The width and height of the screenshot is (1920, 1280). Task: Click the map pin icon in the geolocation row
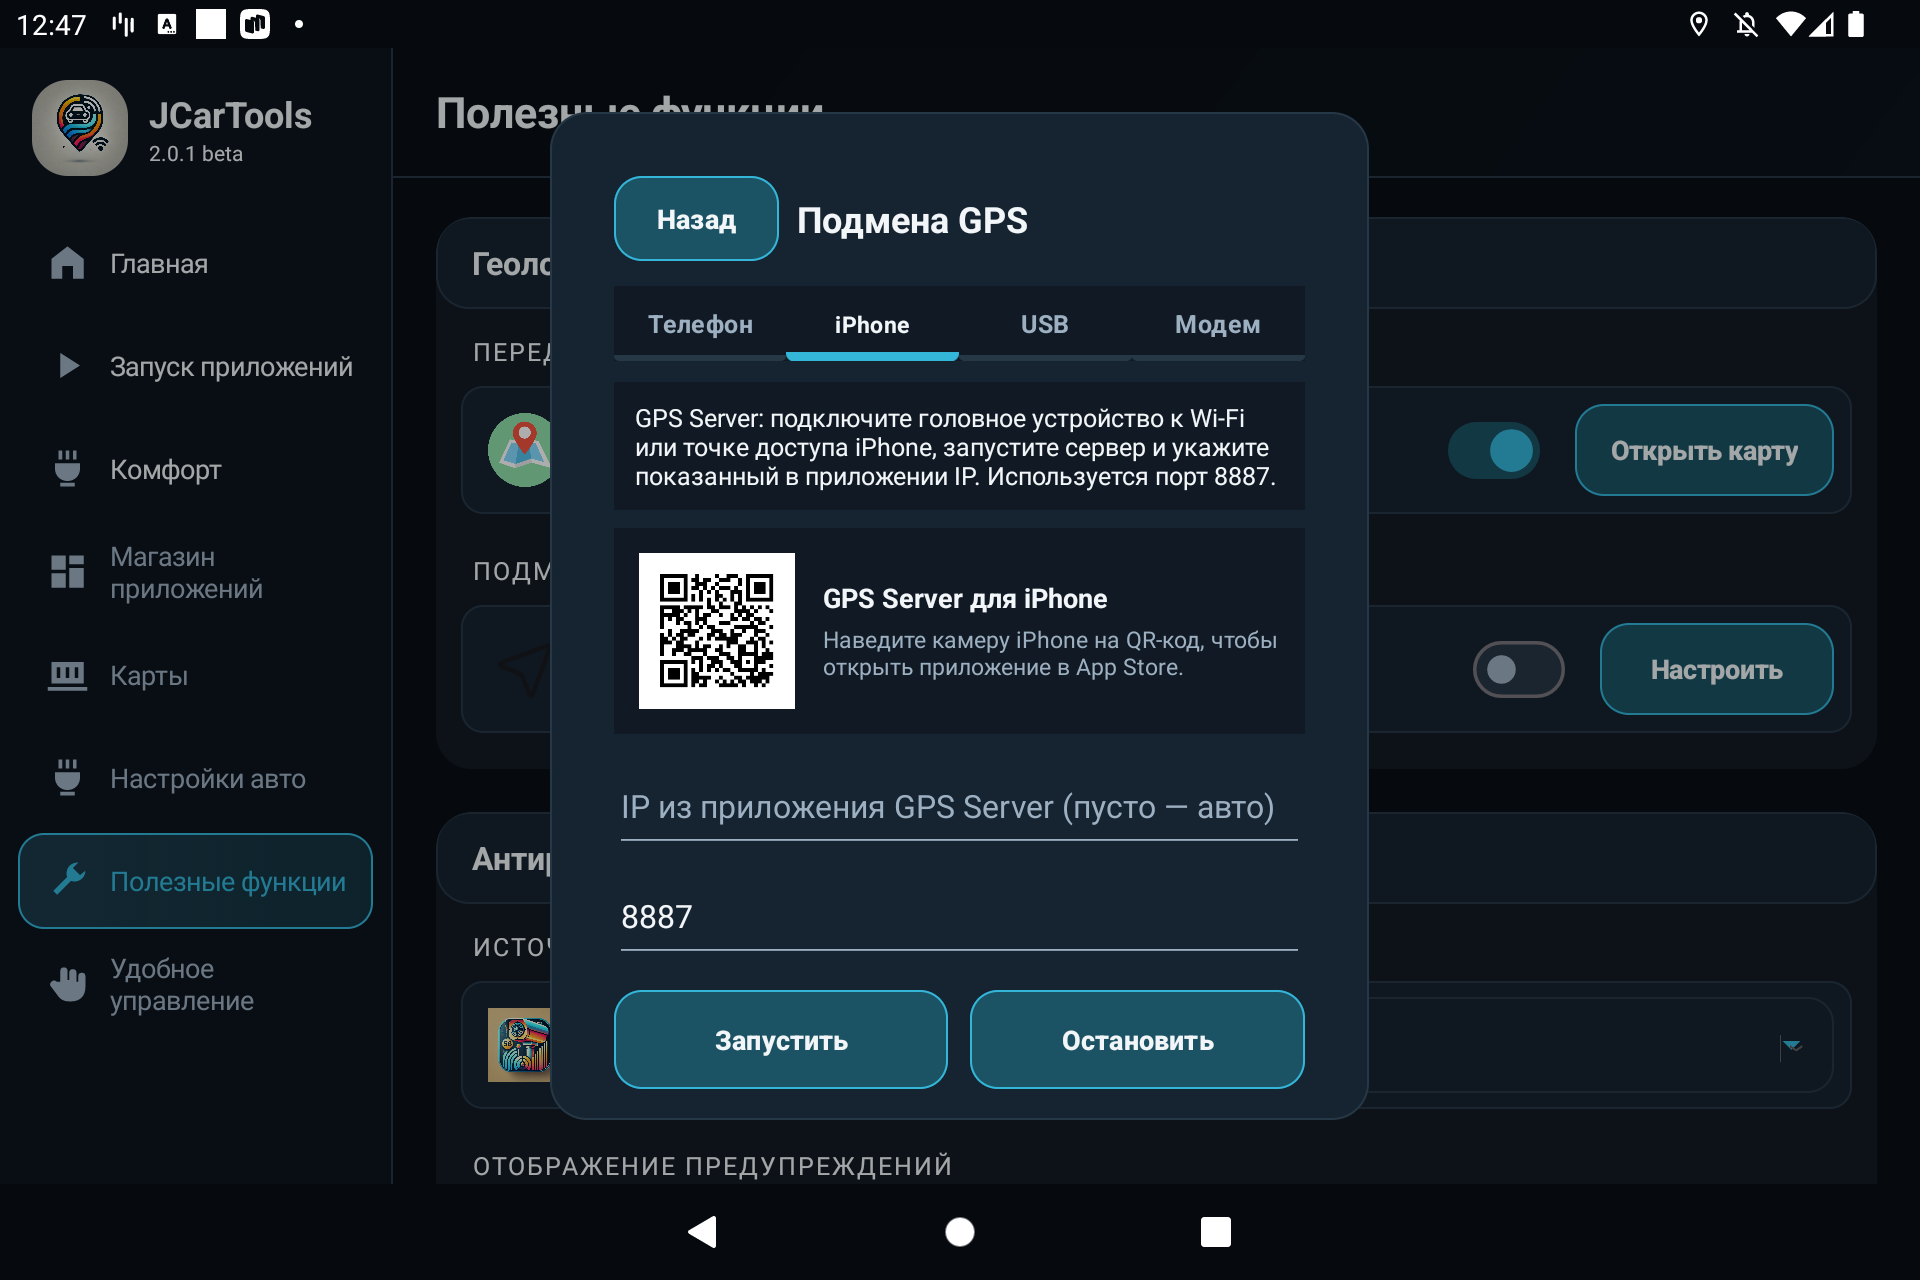(520, 450)
